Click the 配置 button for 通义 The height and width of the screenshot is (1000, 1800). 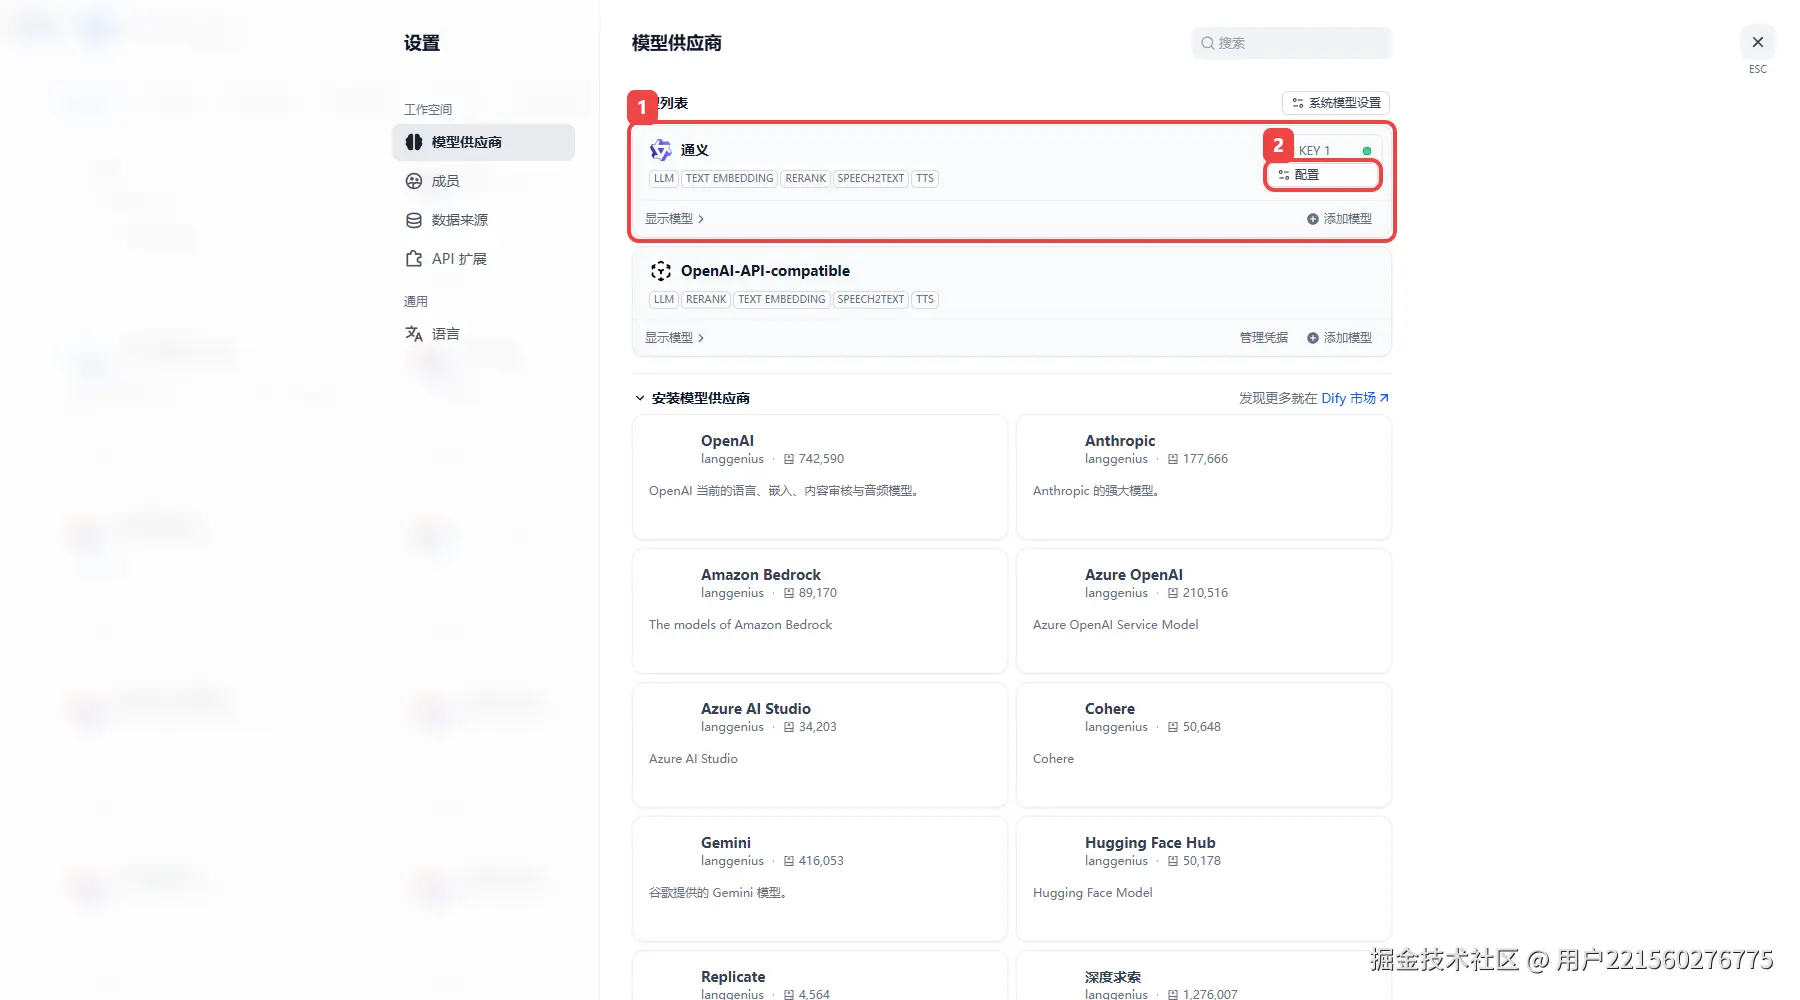point(1323,175)
